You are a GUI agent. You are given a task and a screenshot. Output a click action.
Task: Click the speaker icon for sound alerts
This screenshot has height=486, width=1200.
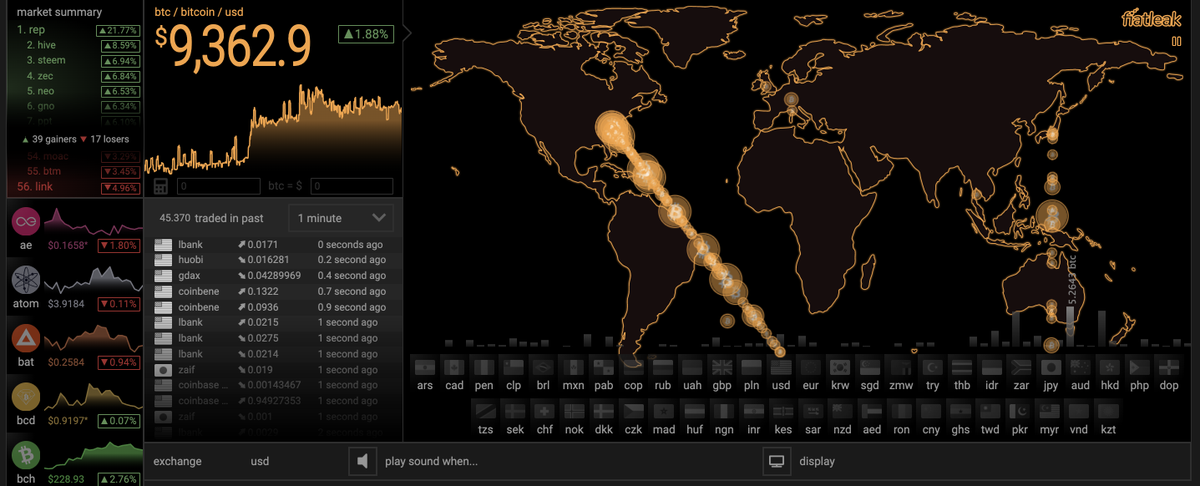click(362, 461)
